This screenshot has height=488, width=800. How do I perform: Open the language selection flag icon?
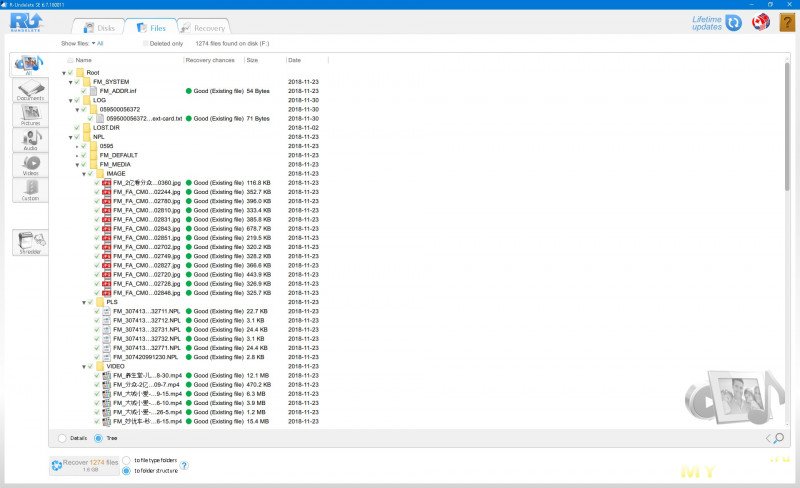pyautogui.click(x=761, y=23)
